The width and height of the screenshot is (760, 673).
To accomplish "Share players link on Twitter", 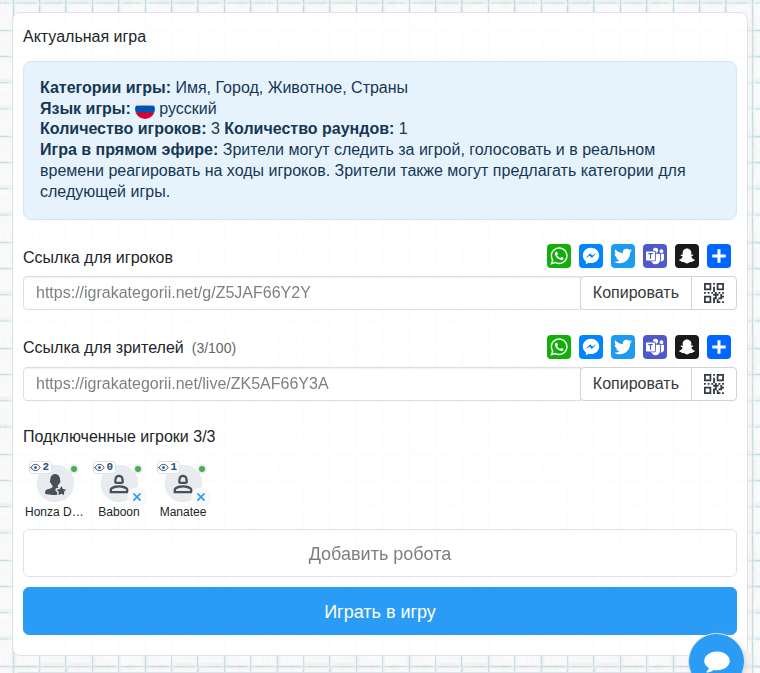I will point(623,256).
